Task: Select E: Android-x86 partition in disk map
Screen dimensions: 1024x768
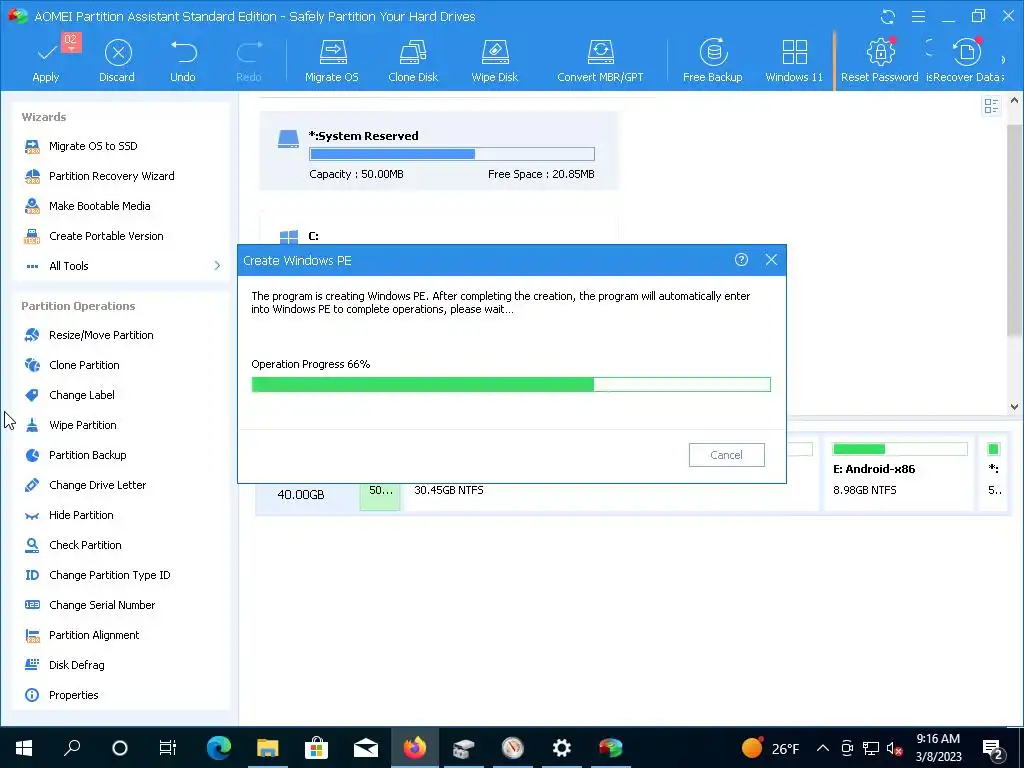Action: (899, 475)
